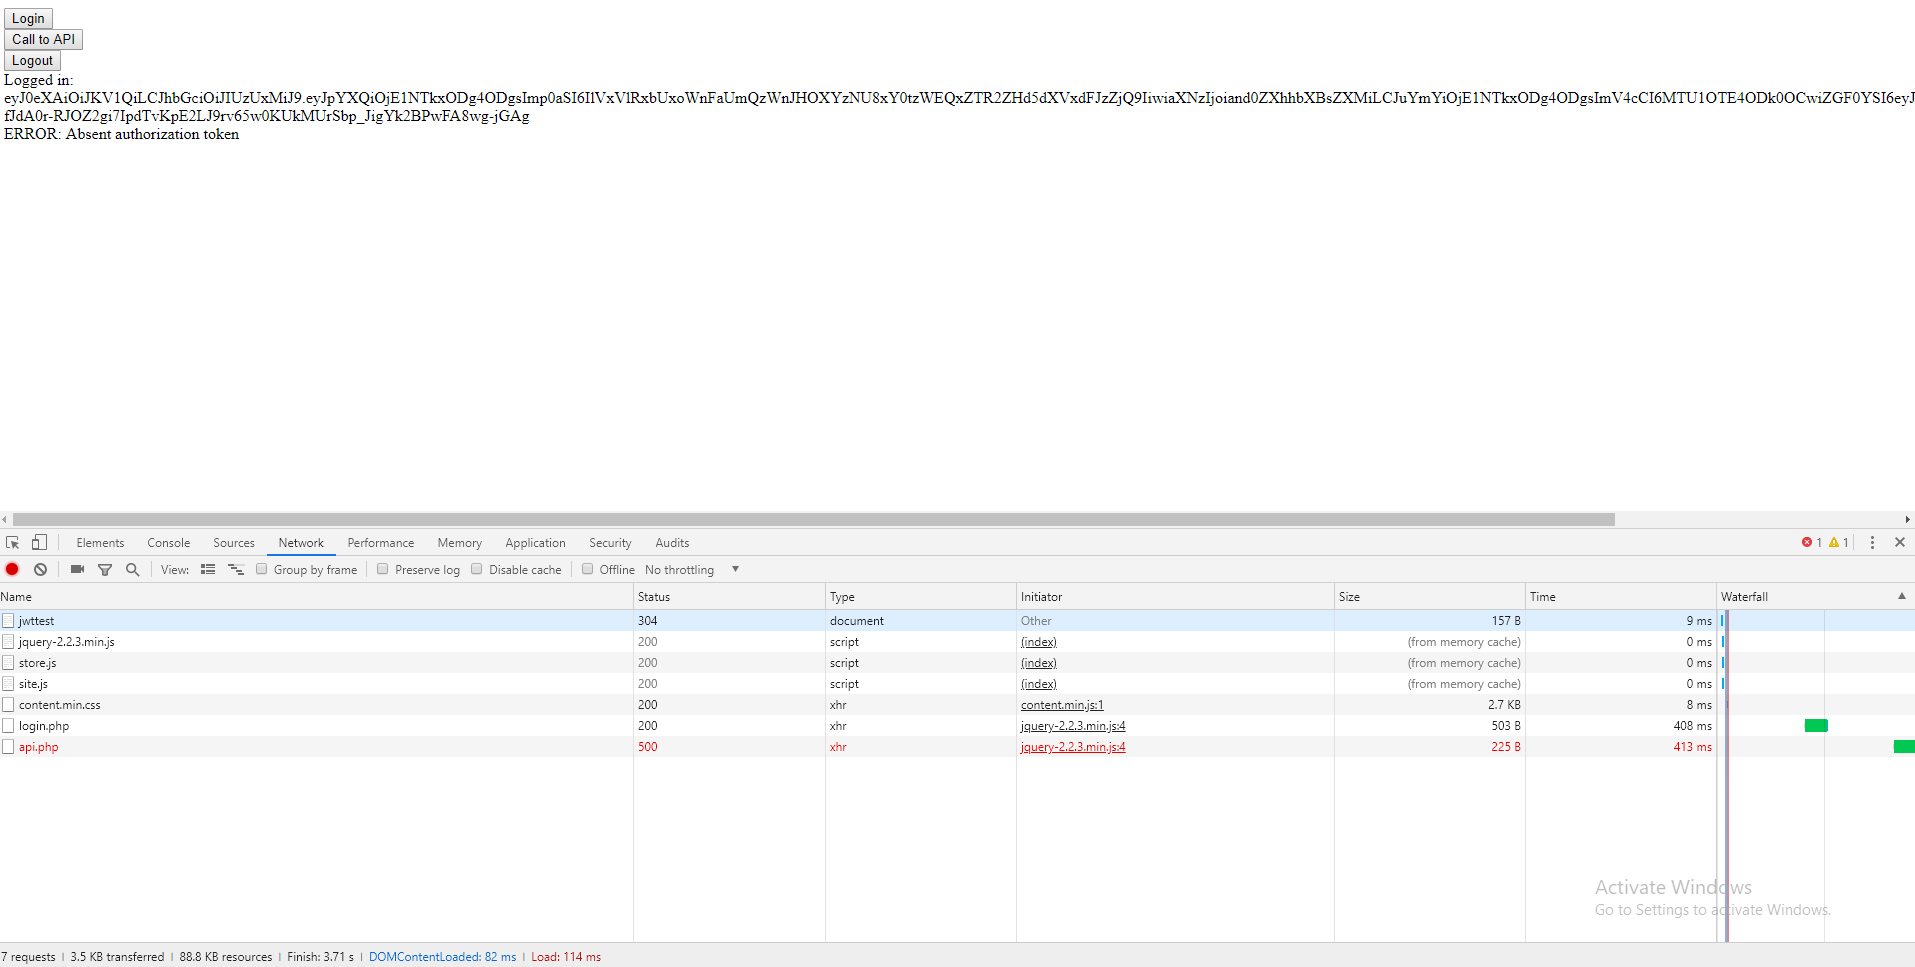The image size is (1915, 967).
Task: Open the Application panel tab
Action: (535, 542)
